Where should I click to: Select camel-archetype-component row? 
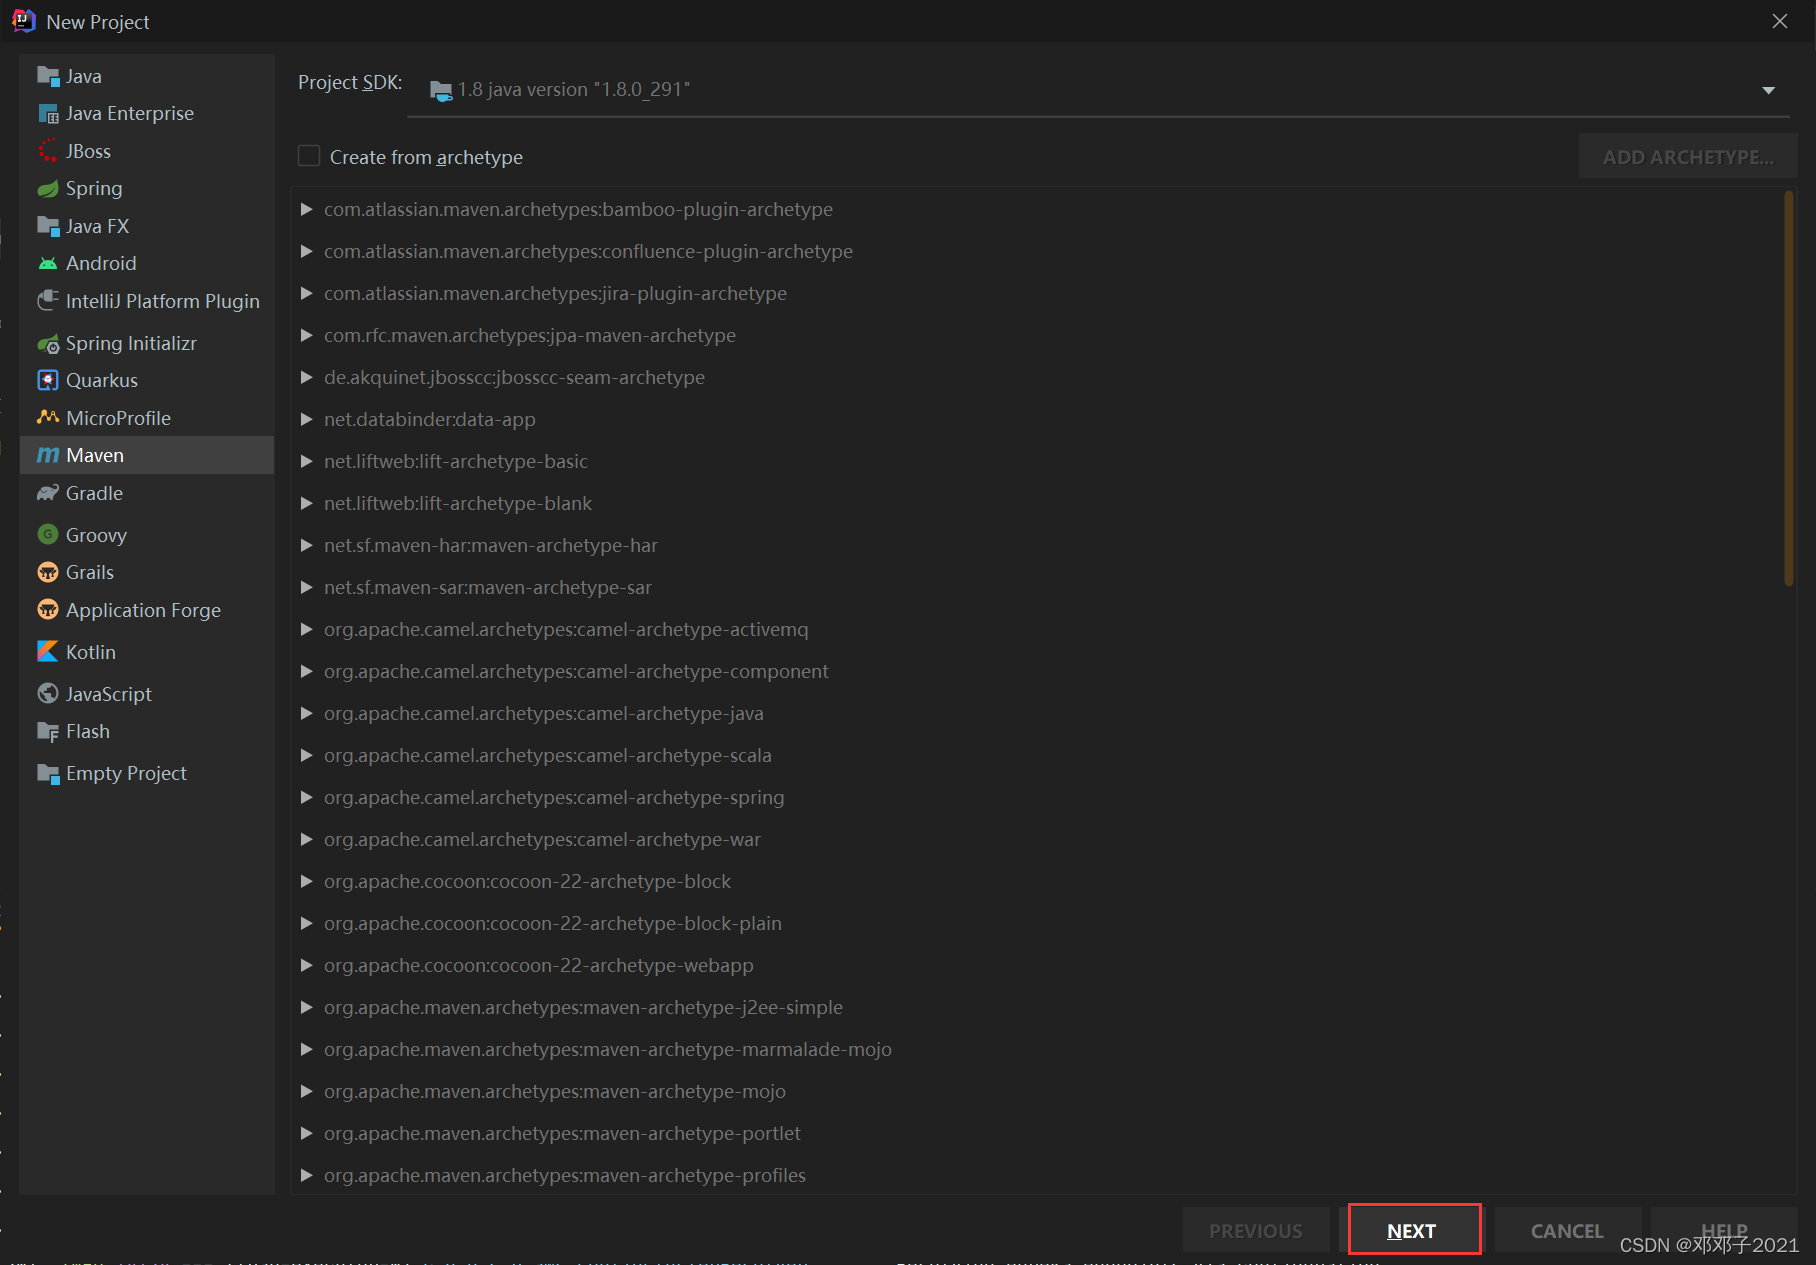click(x=1040, y=672)
